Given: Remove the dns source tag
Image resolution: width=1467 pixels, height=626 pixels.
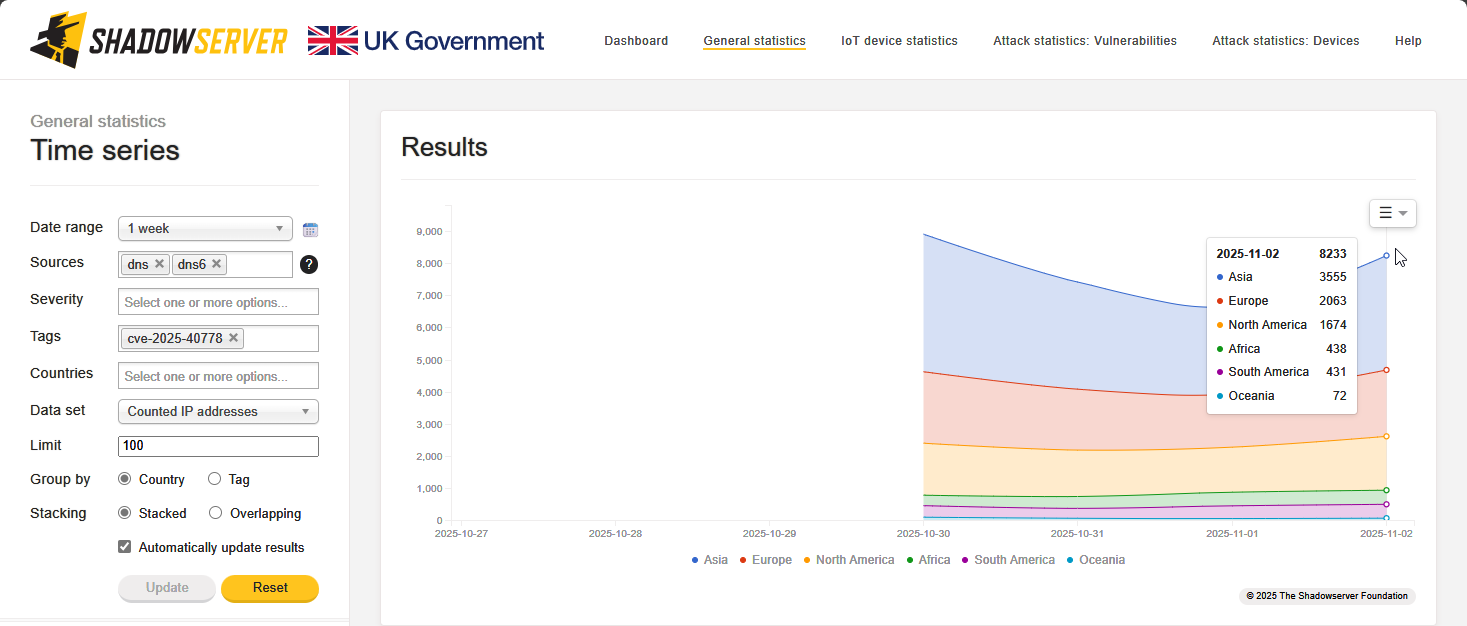Looking at the screenshot, I should (159, 264).
